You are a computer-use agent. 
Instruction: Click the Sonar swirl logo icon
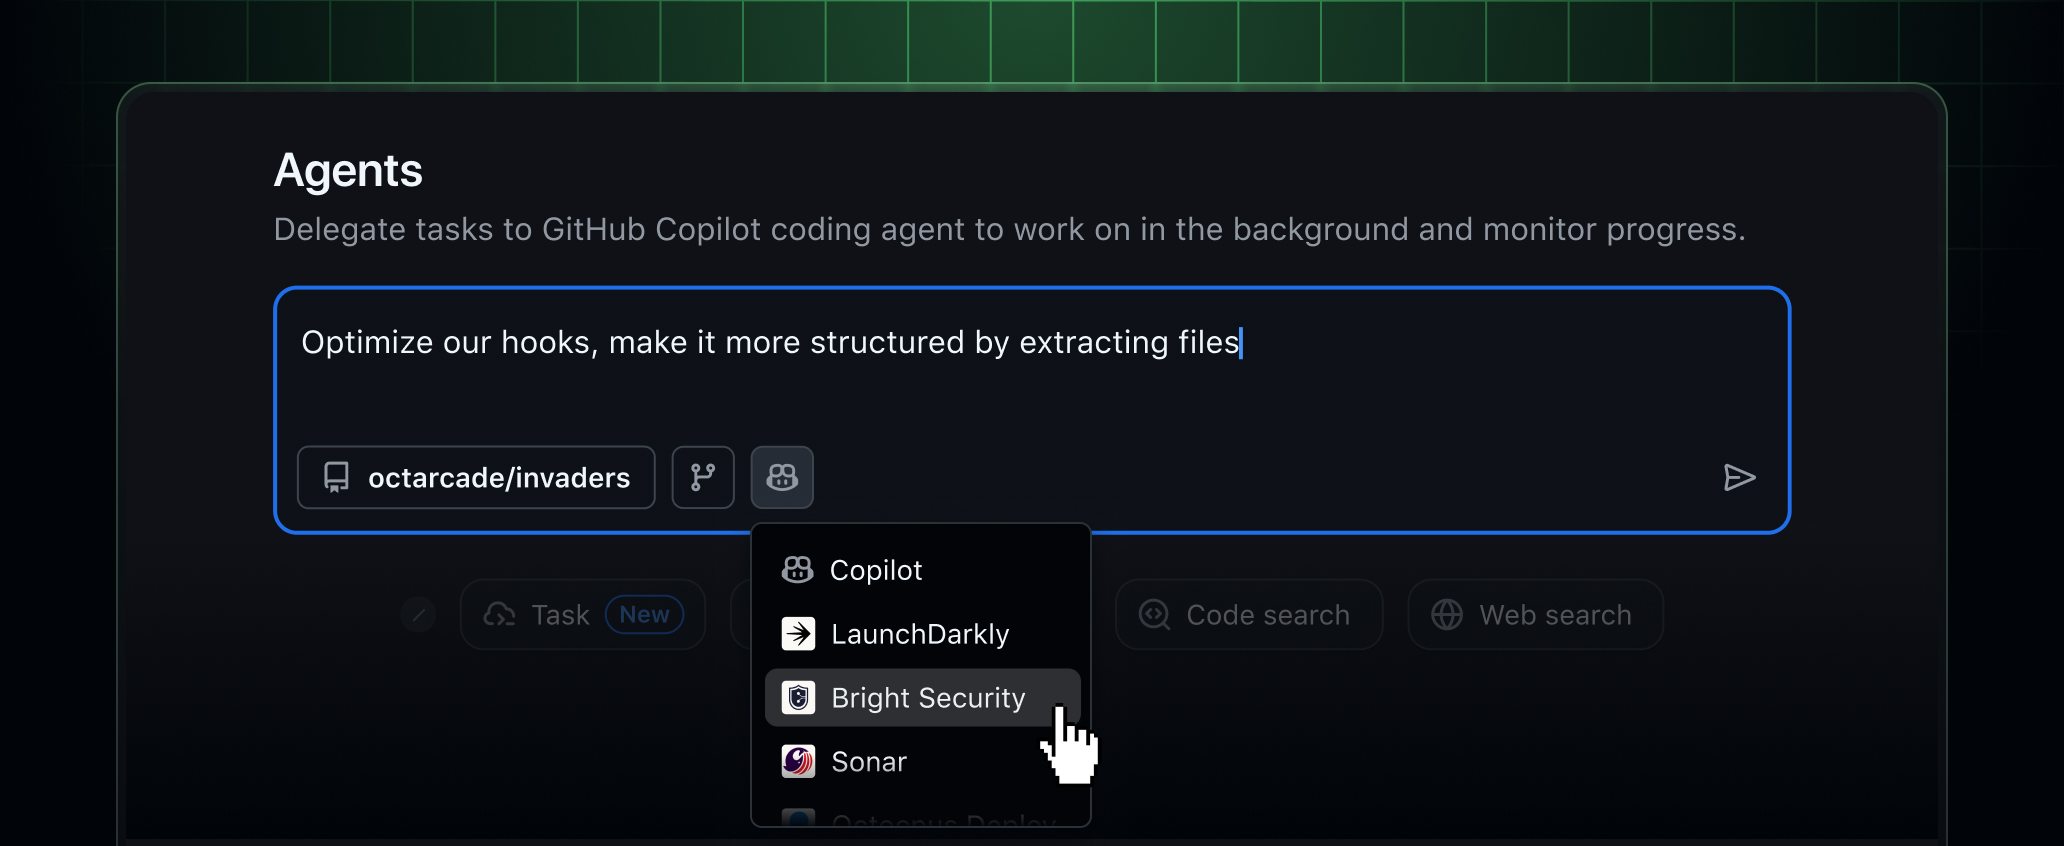coord(798,762)
